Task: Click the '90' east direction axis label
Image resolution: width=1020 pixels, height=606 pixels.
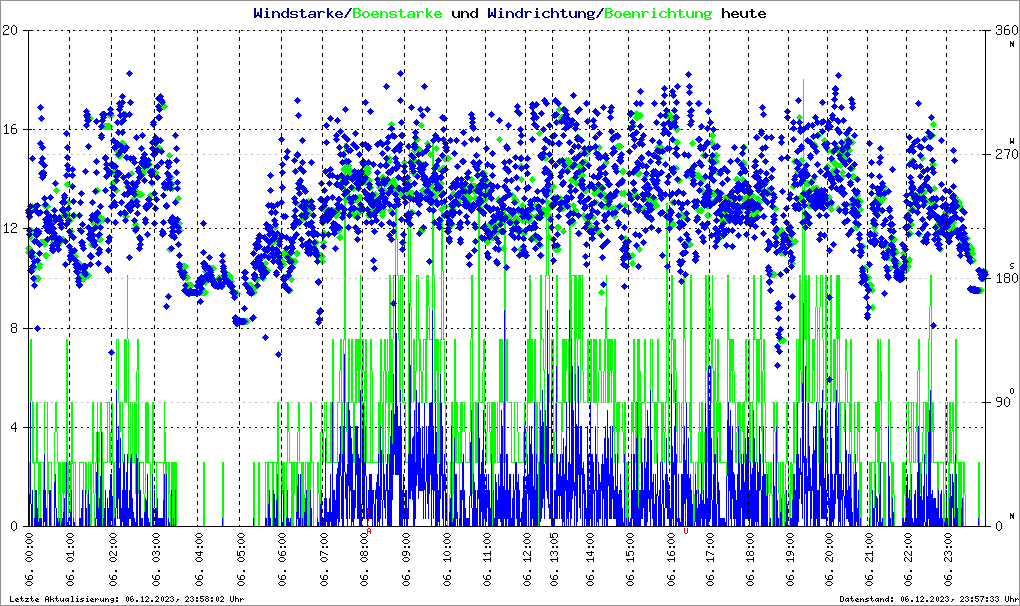Action: click(1003, 402)
